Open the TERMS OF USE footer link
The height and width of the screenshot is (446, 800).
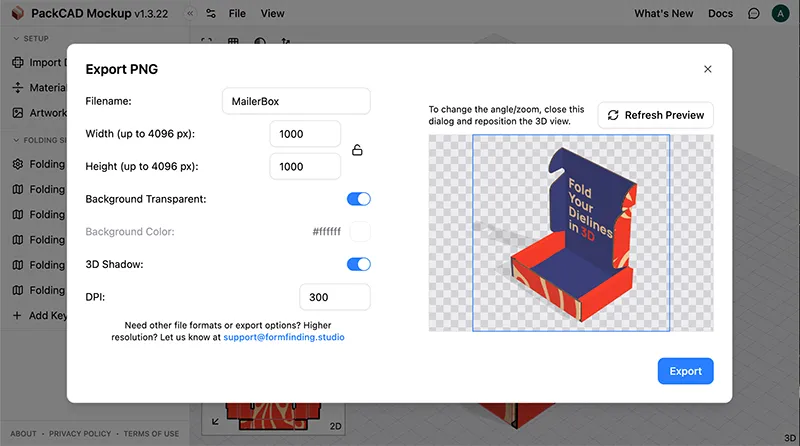click(x=151, y=434)
